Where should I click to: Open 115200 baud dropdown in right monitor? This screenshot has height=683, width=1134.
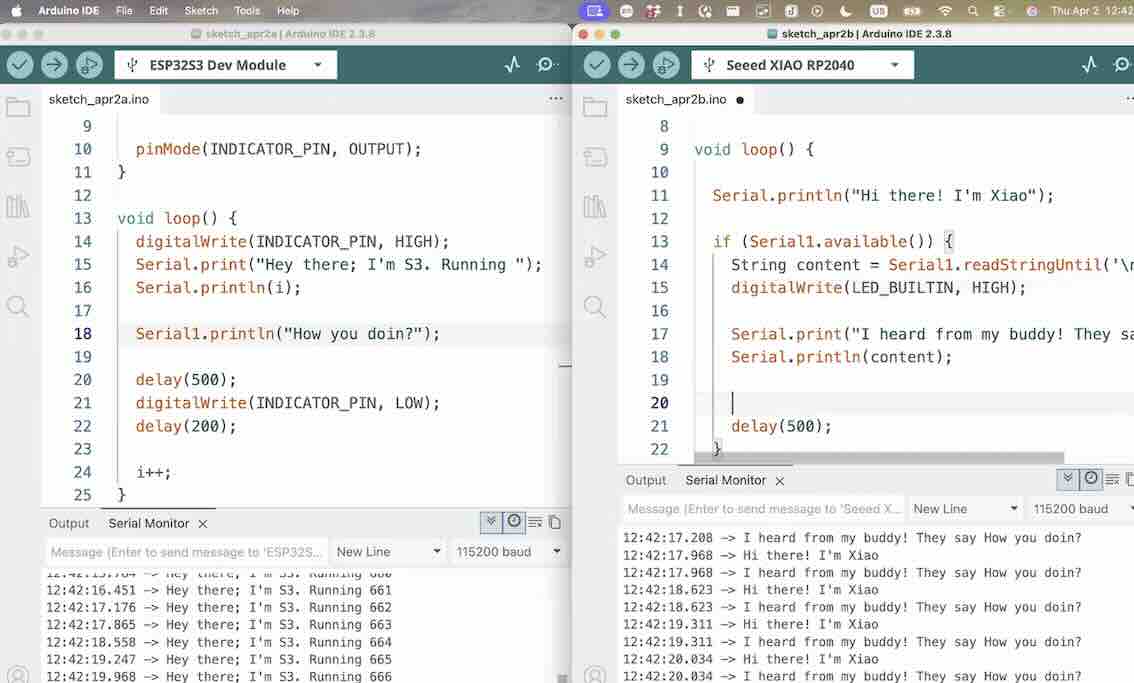(1081, 509)
